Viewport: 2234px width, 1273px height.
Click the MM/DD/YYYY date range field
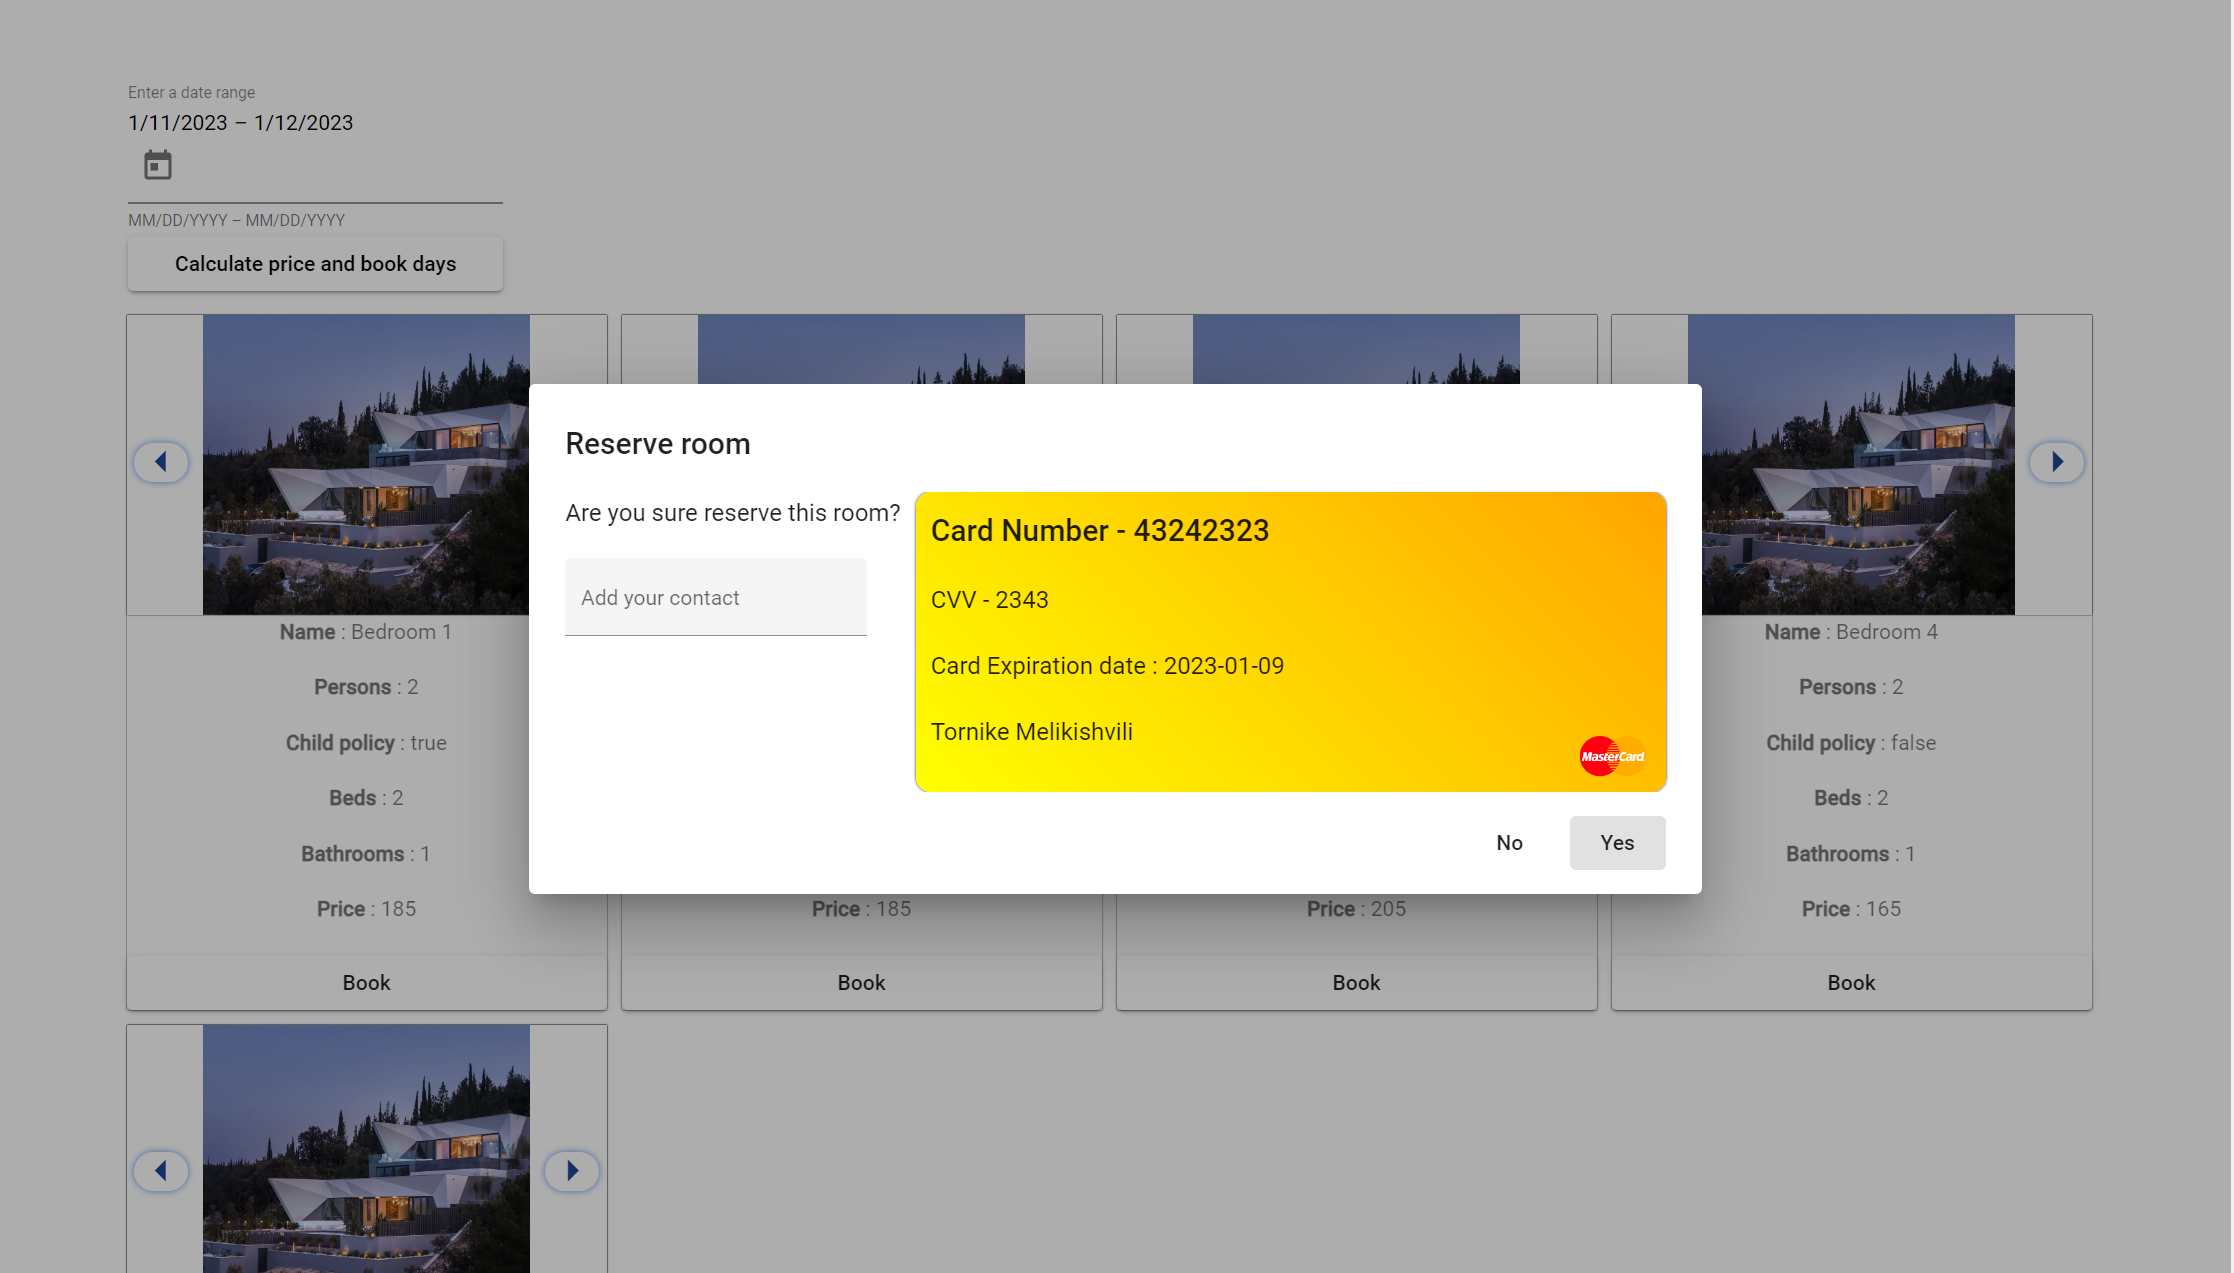point(236,219)
